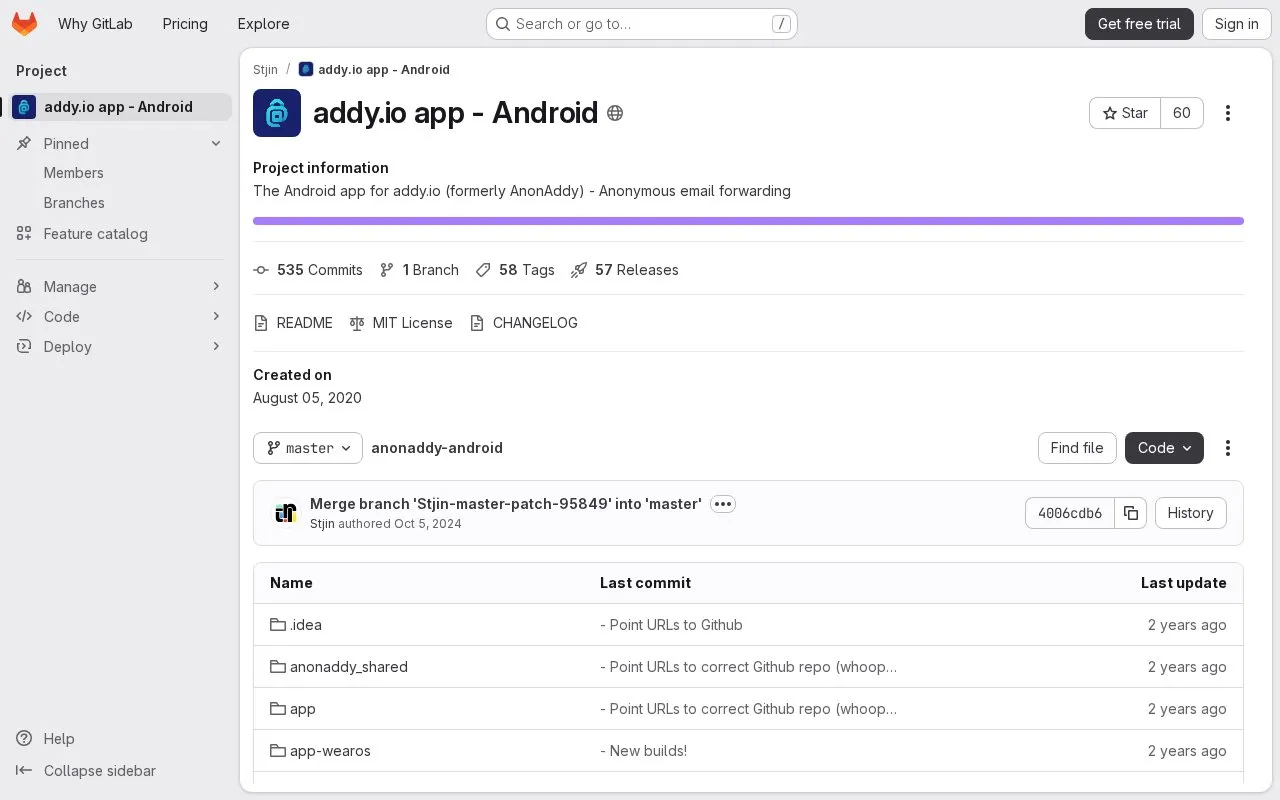Open the repository actions kebab menu beside Code
1280x800 pixels.
tap(1228, 448)
